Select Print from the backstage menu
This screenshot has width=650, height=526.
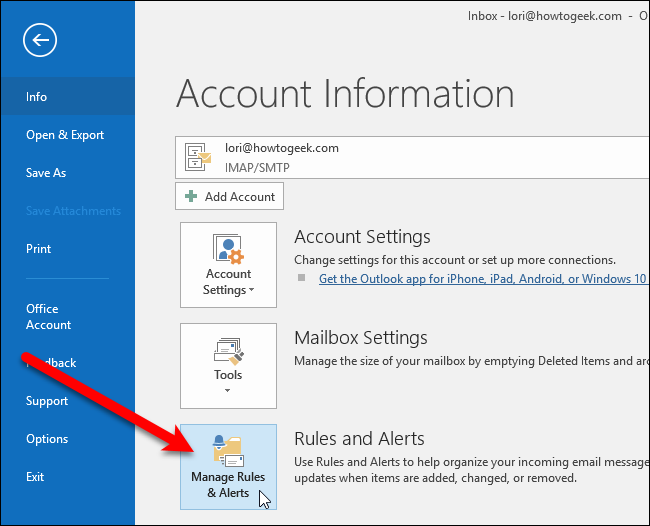(39, 249)
